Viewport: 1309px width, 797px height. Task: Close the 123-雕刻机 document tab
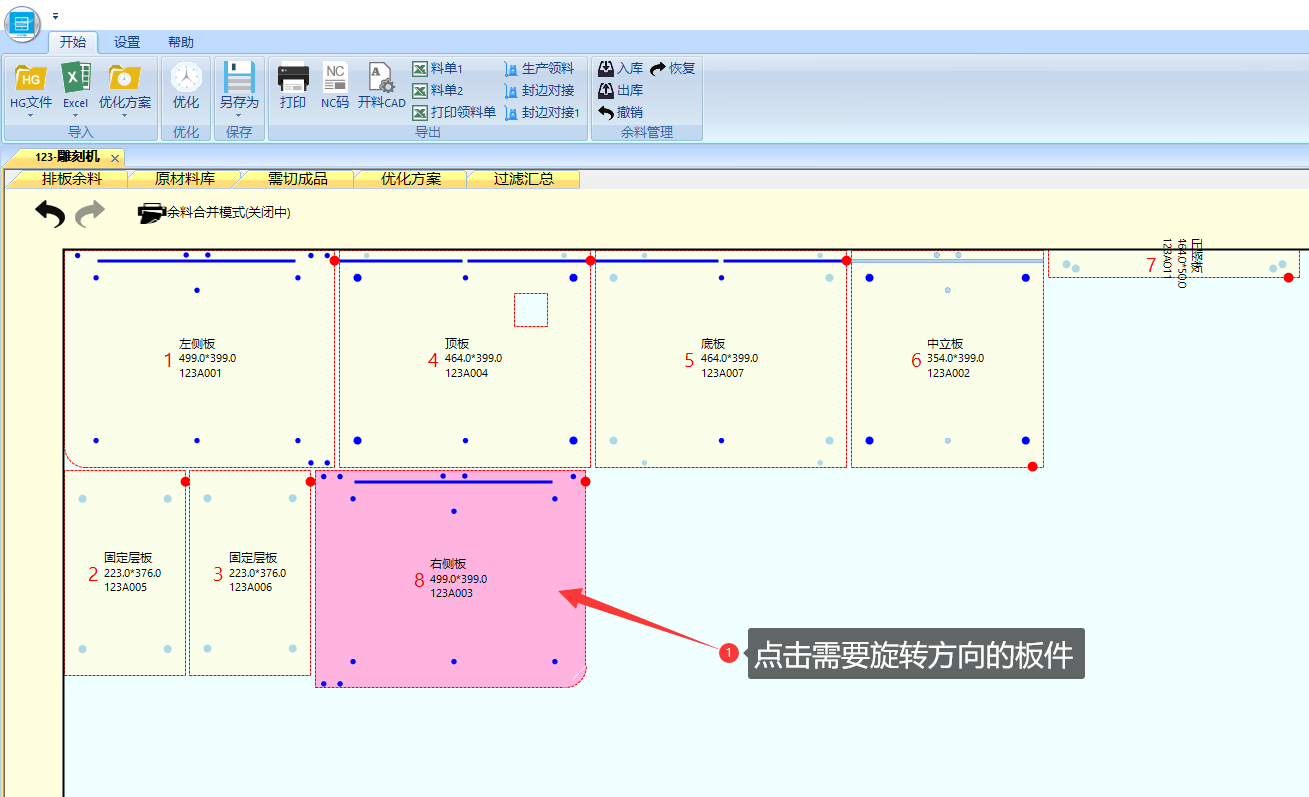pyautogui.click(x=115, y=158)
